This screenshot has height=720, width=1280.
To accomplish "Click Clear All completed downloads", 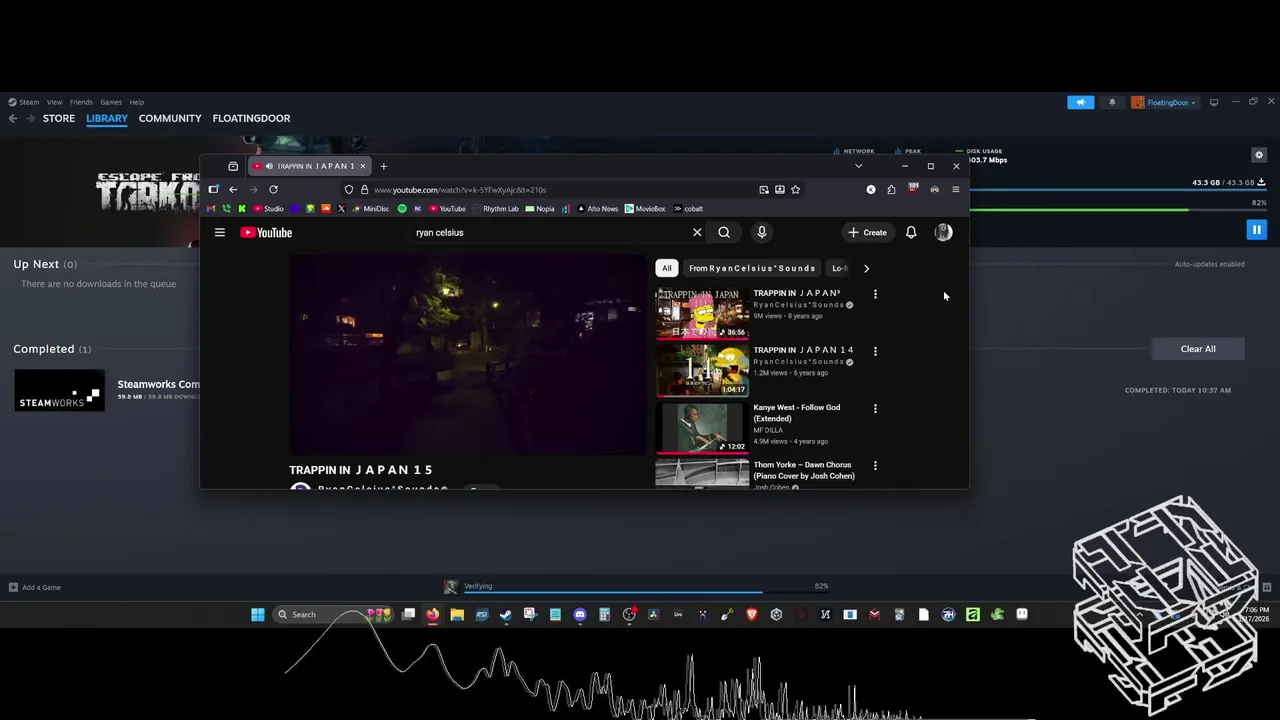I will [x=1198, y=349].
